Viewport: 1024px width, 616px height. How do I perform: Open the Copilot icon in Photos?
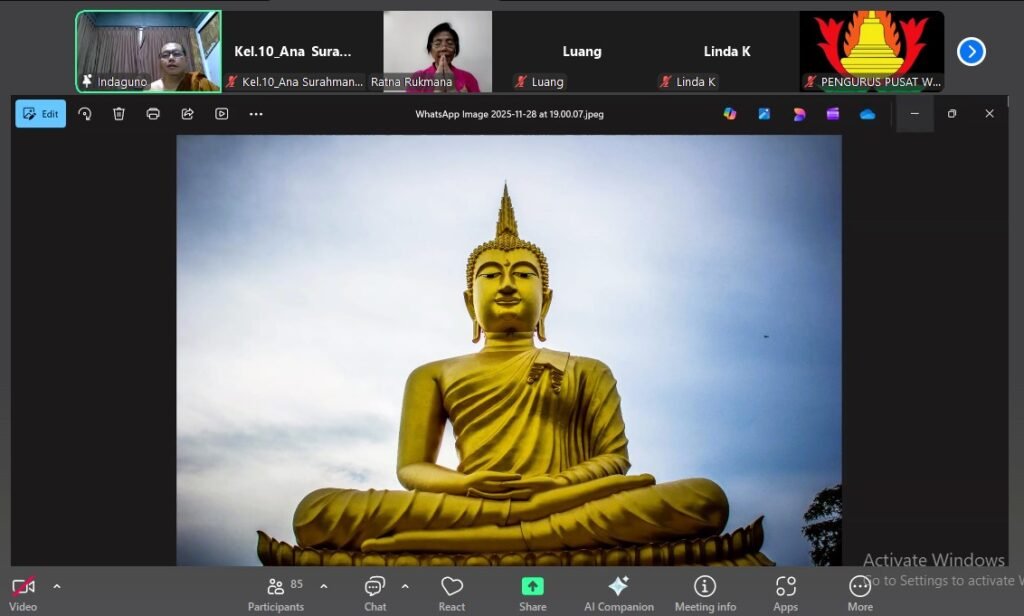point(730,114)
